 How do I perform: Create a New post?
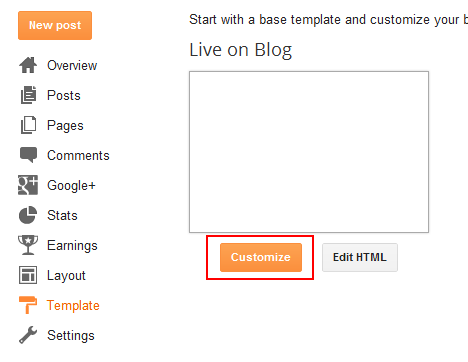[55, 25]
